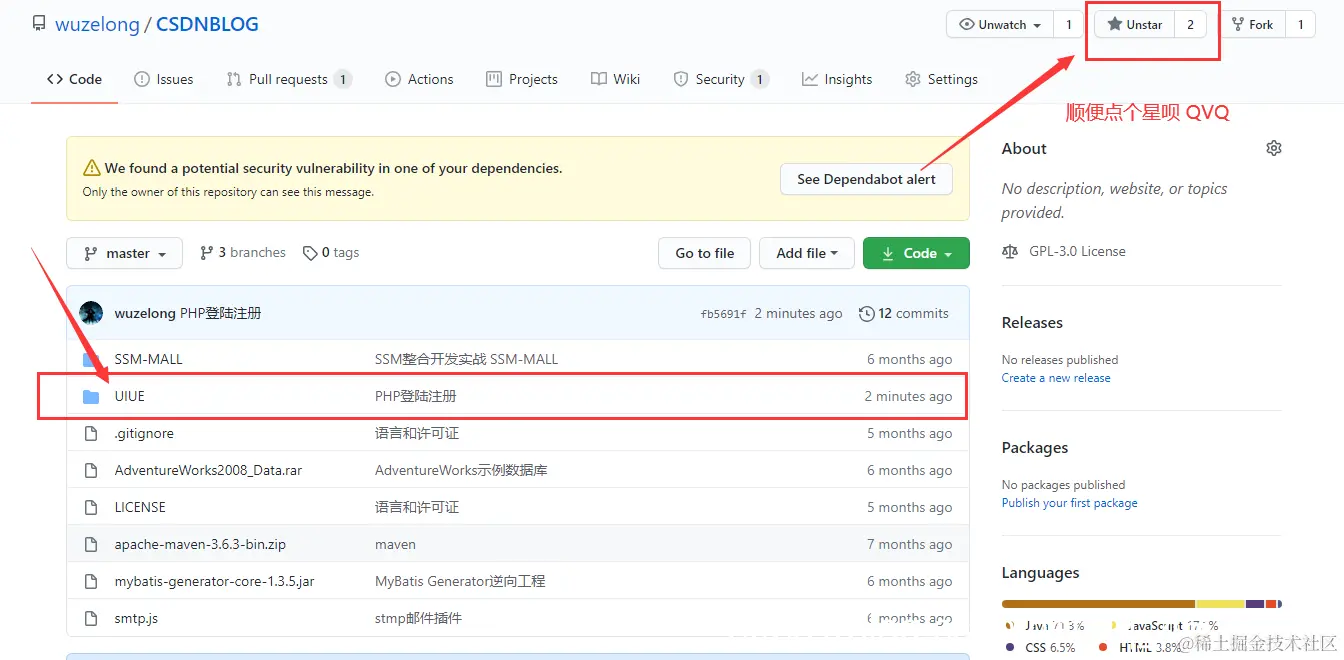Open the LICENSE file

(140, 507)
